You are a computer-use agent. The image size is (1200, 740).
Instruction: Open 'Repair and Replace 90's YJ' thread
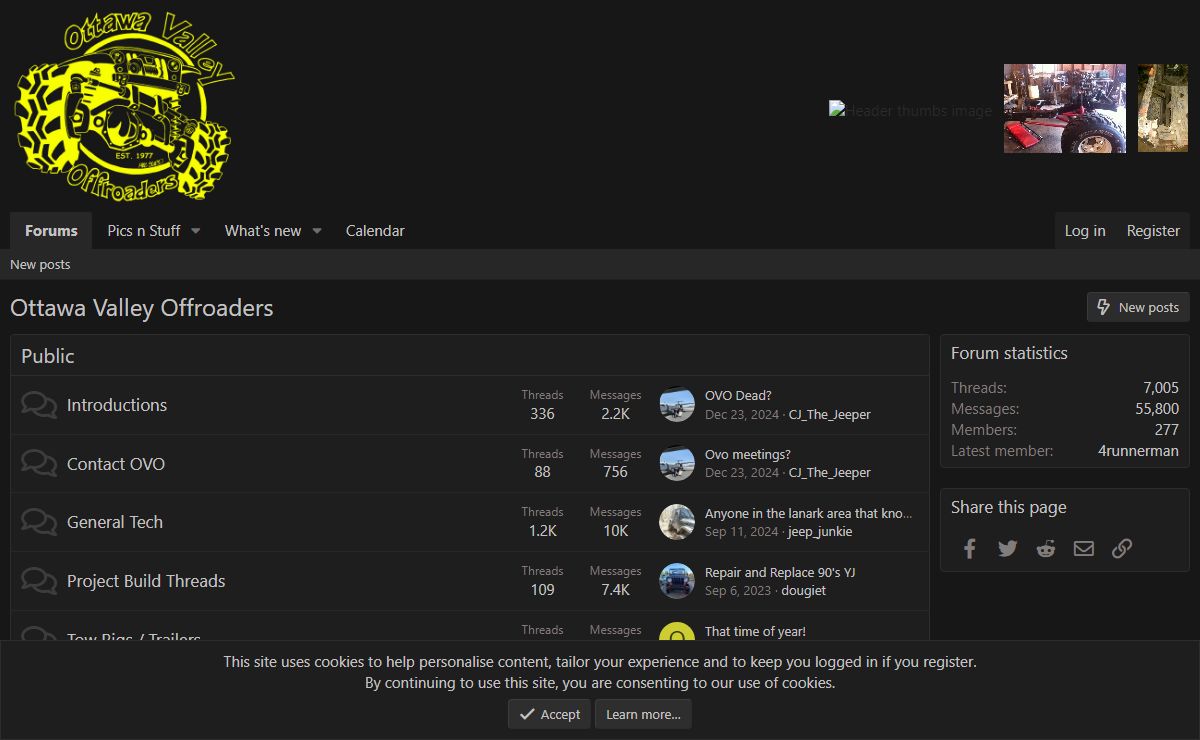point(780,573)
